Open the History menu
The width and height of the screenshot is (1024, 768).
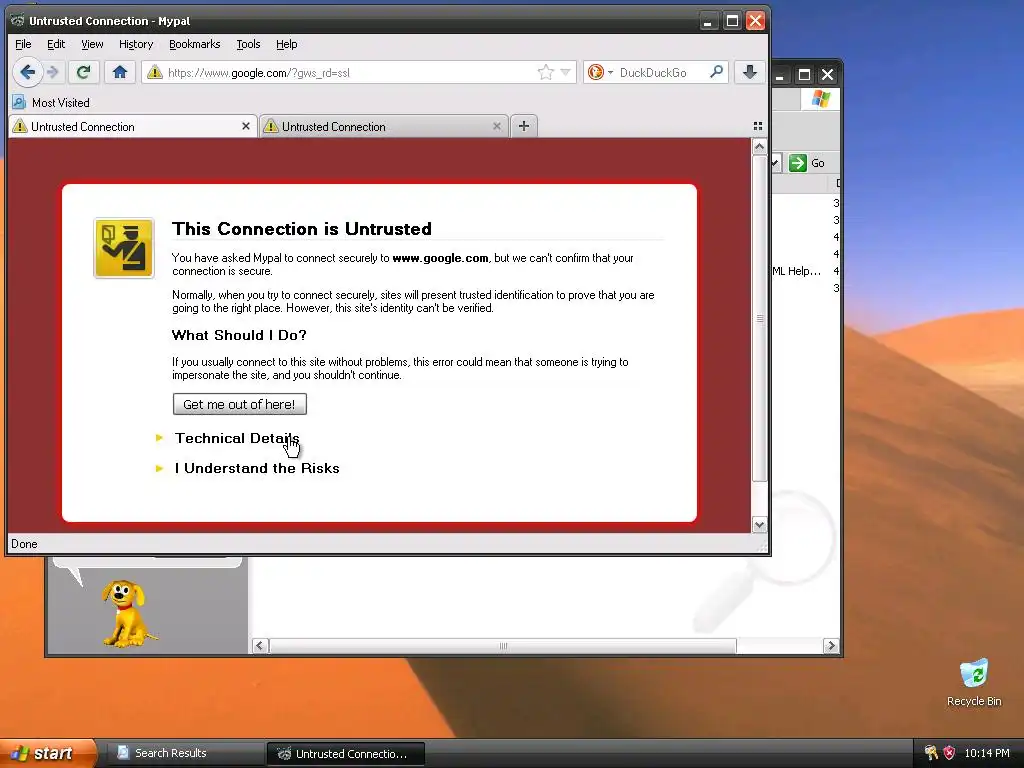tap(136, 44)
